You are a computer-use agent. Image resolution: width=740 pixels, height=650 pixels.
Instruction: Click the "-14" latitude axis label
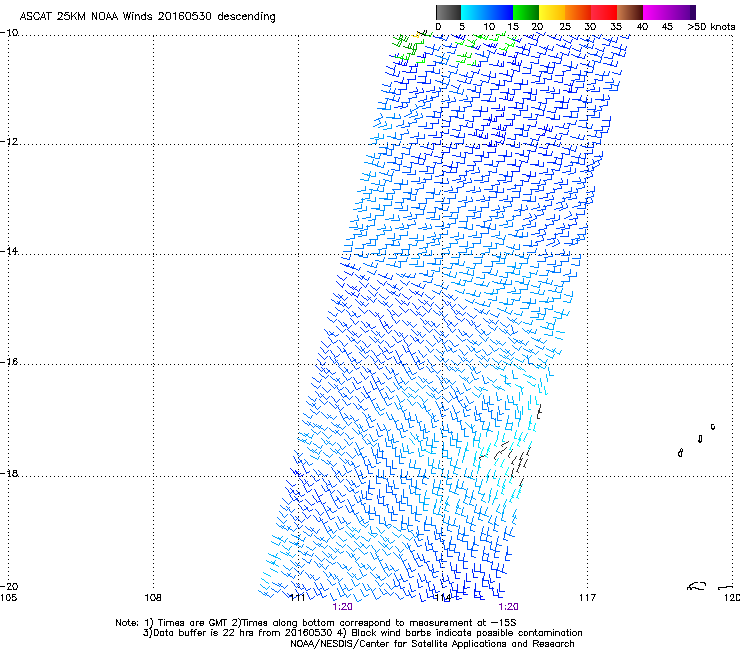9,251
